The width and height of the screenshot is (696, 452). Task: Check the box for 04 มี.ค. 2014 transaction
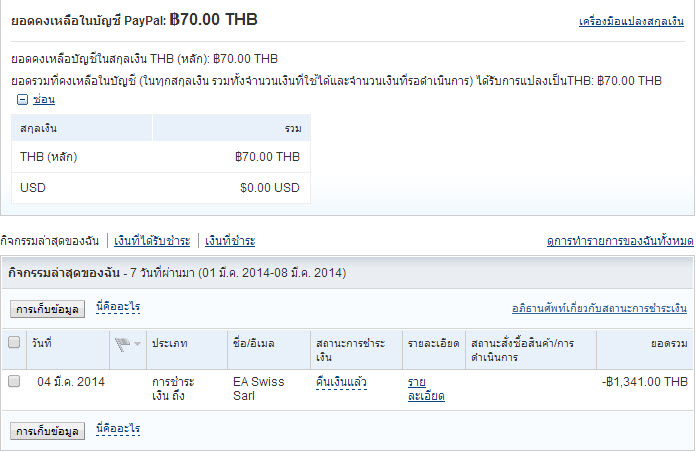pos(14,381)
